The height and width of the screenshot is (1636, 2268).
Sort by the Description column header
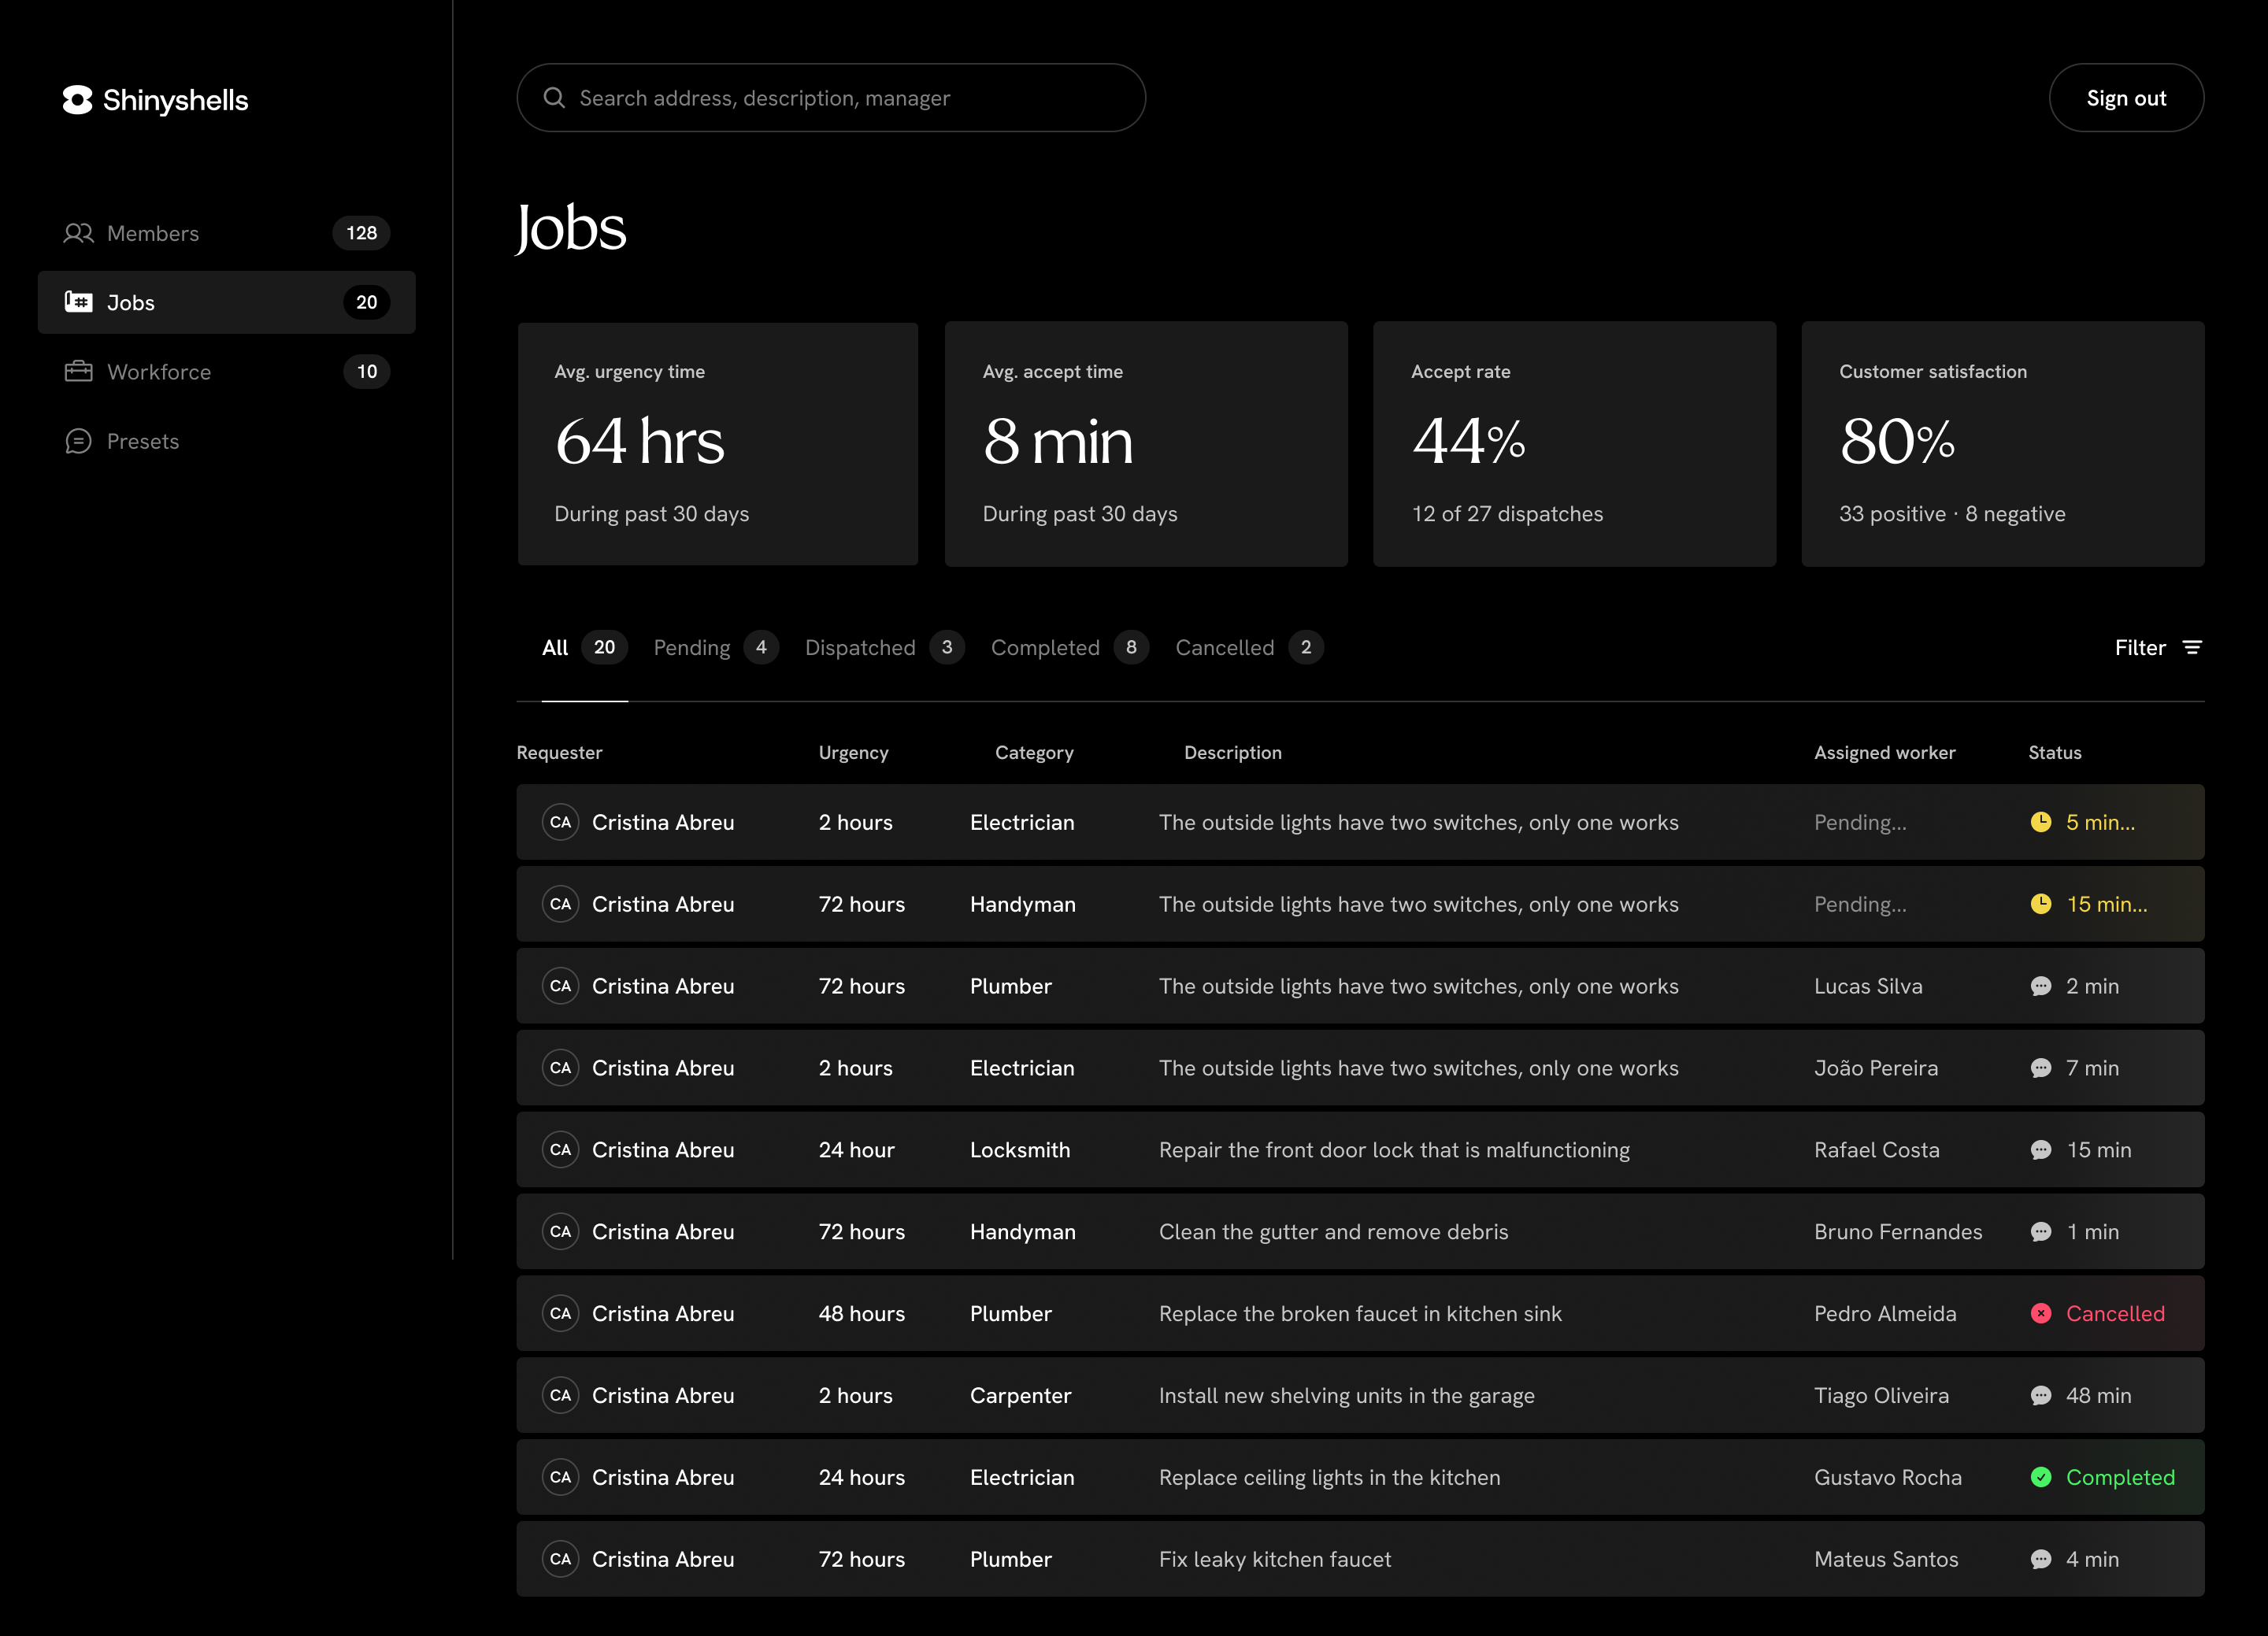pyautogui.click(x=1233, y=753)
